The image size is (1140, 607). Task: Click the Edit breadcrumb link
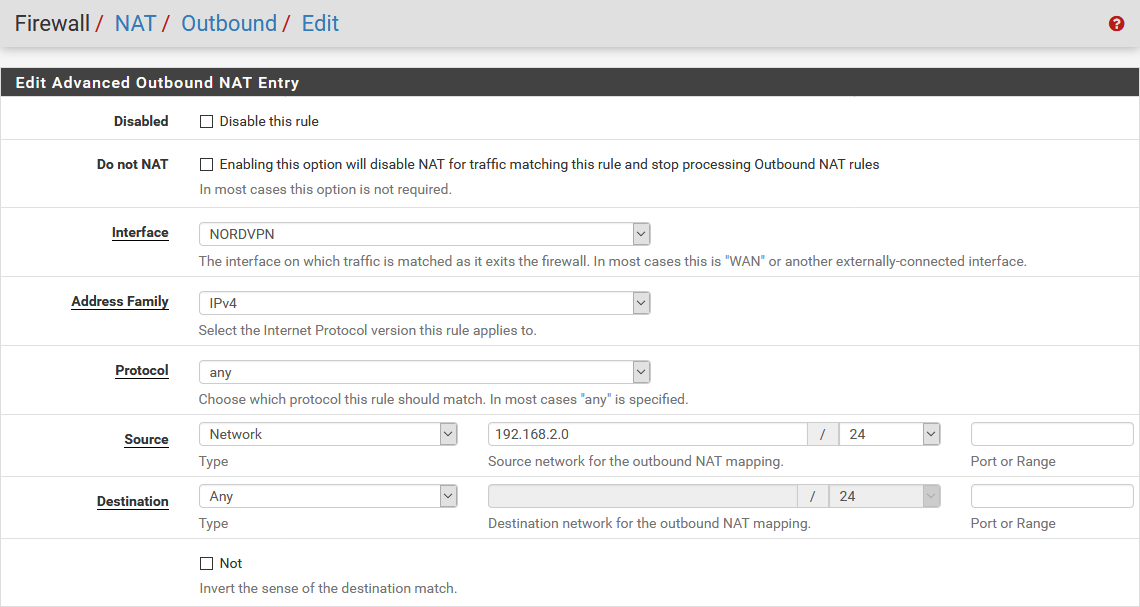tap(320, 24)
